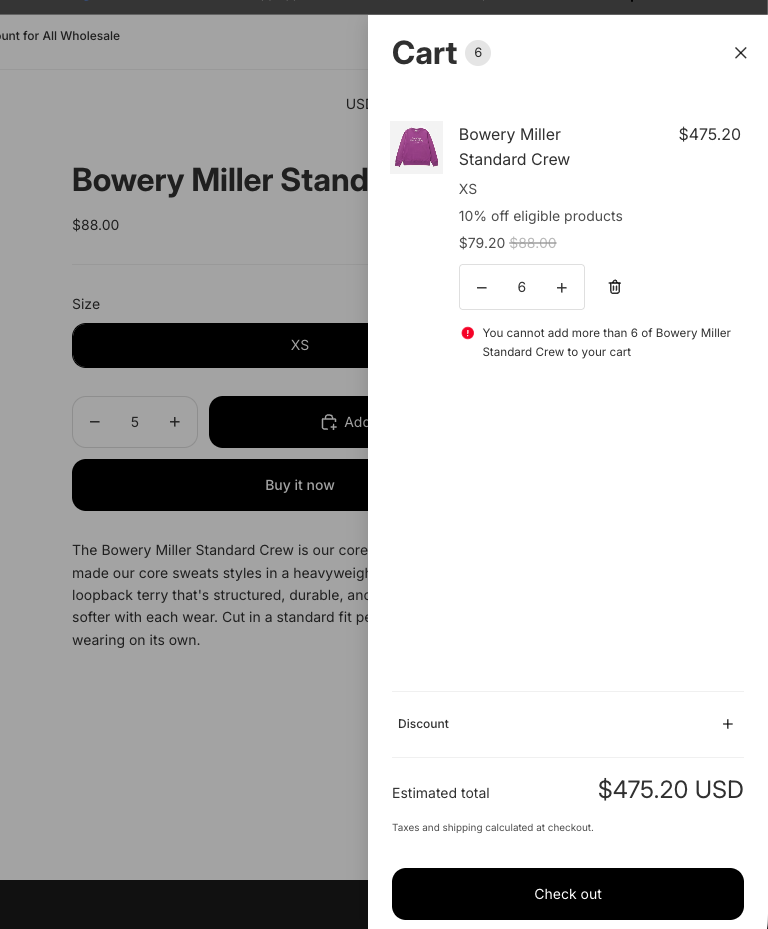The height and width of the screenshot is (929, 768).
Task: Click the wholesale discount banner text
Action: pos(60,36)
